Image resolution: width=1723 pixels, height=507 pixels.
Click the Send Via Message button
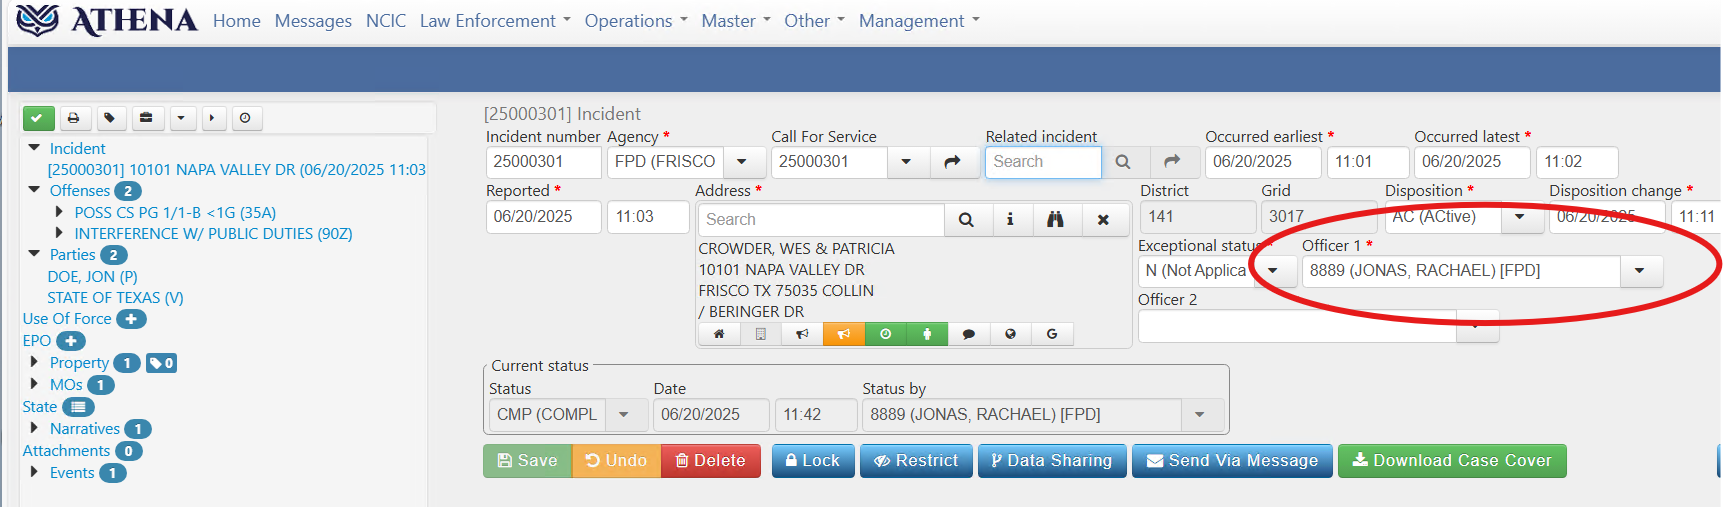tap(1232, 461)
